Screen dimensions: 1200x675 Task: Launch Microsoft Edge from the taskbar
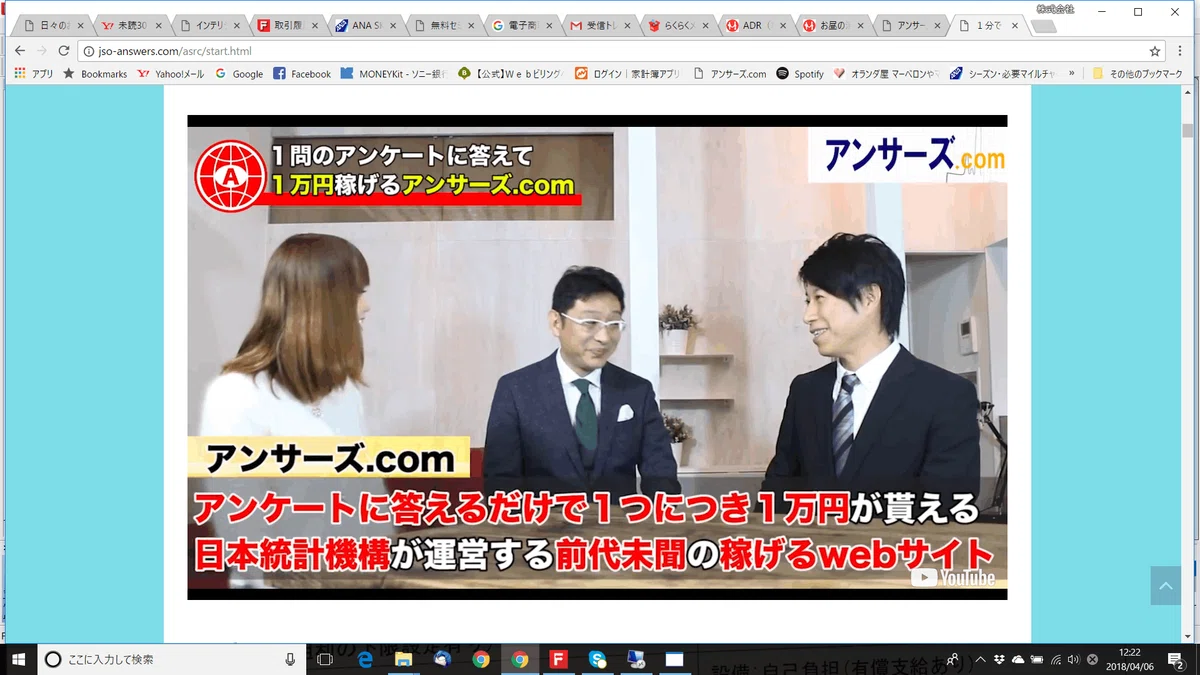click(365, 659)
